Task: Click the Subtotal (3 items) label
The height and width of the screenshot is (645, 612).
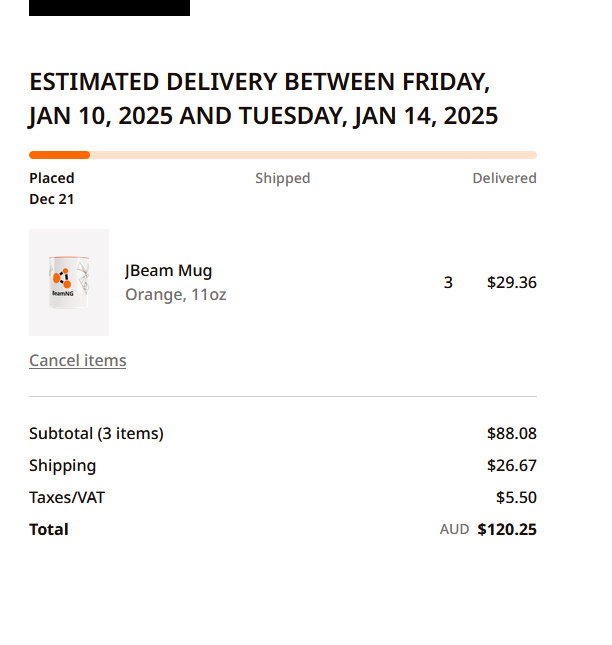Action: pyautogui.click(x=96, y=434)
